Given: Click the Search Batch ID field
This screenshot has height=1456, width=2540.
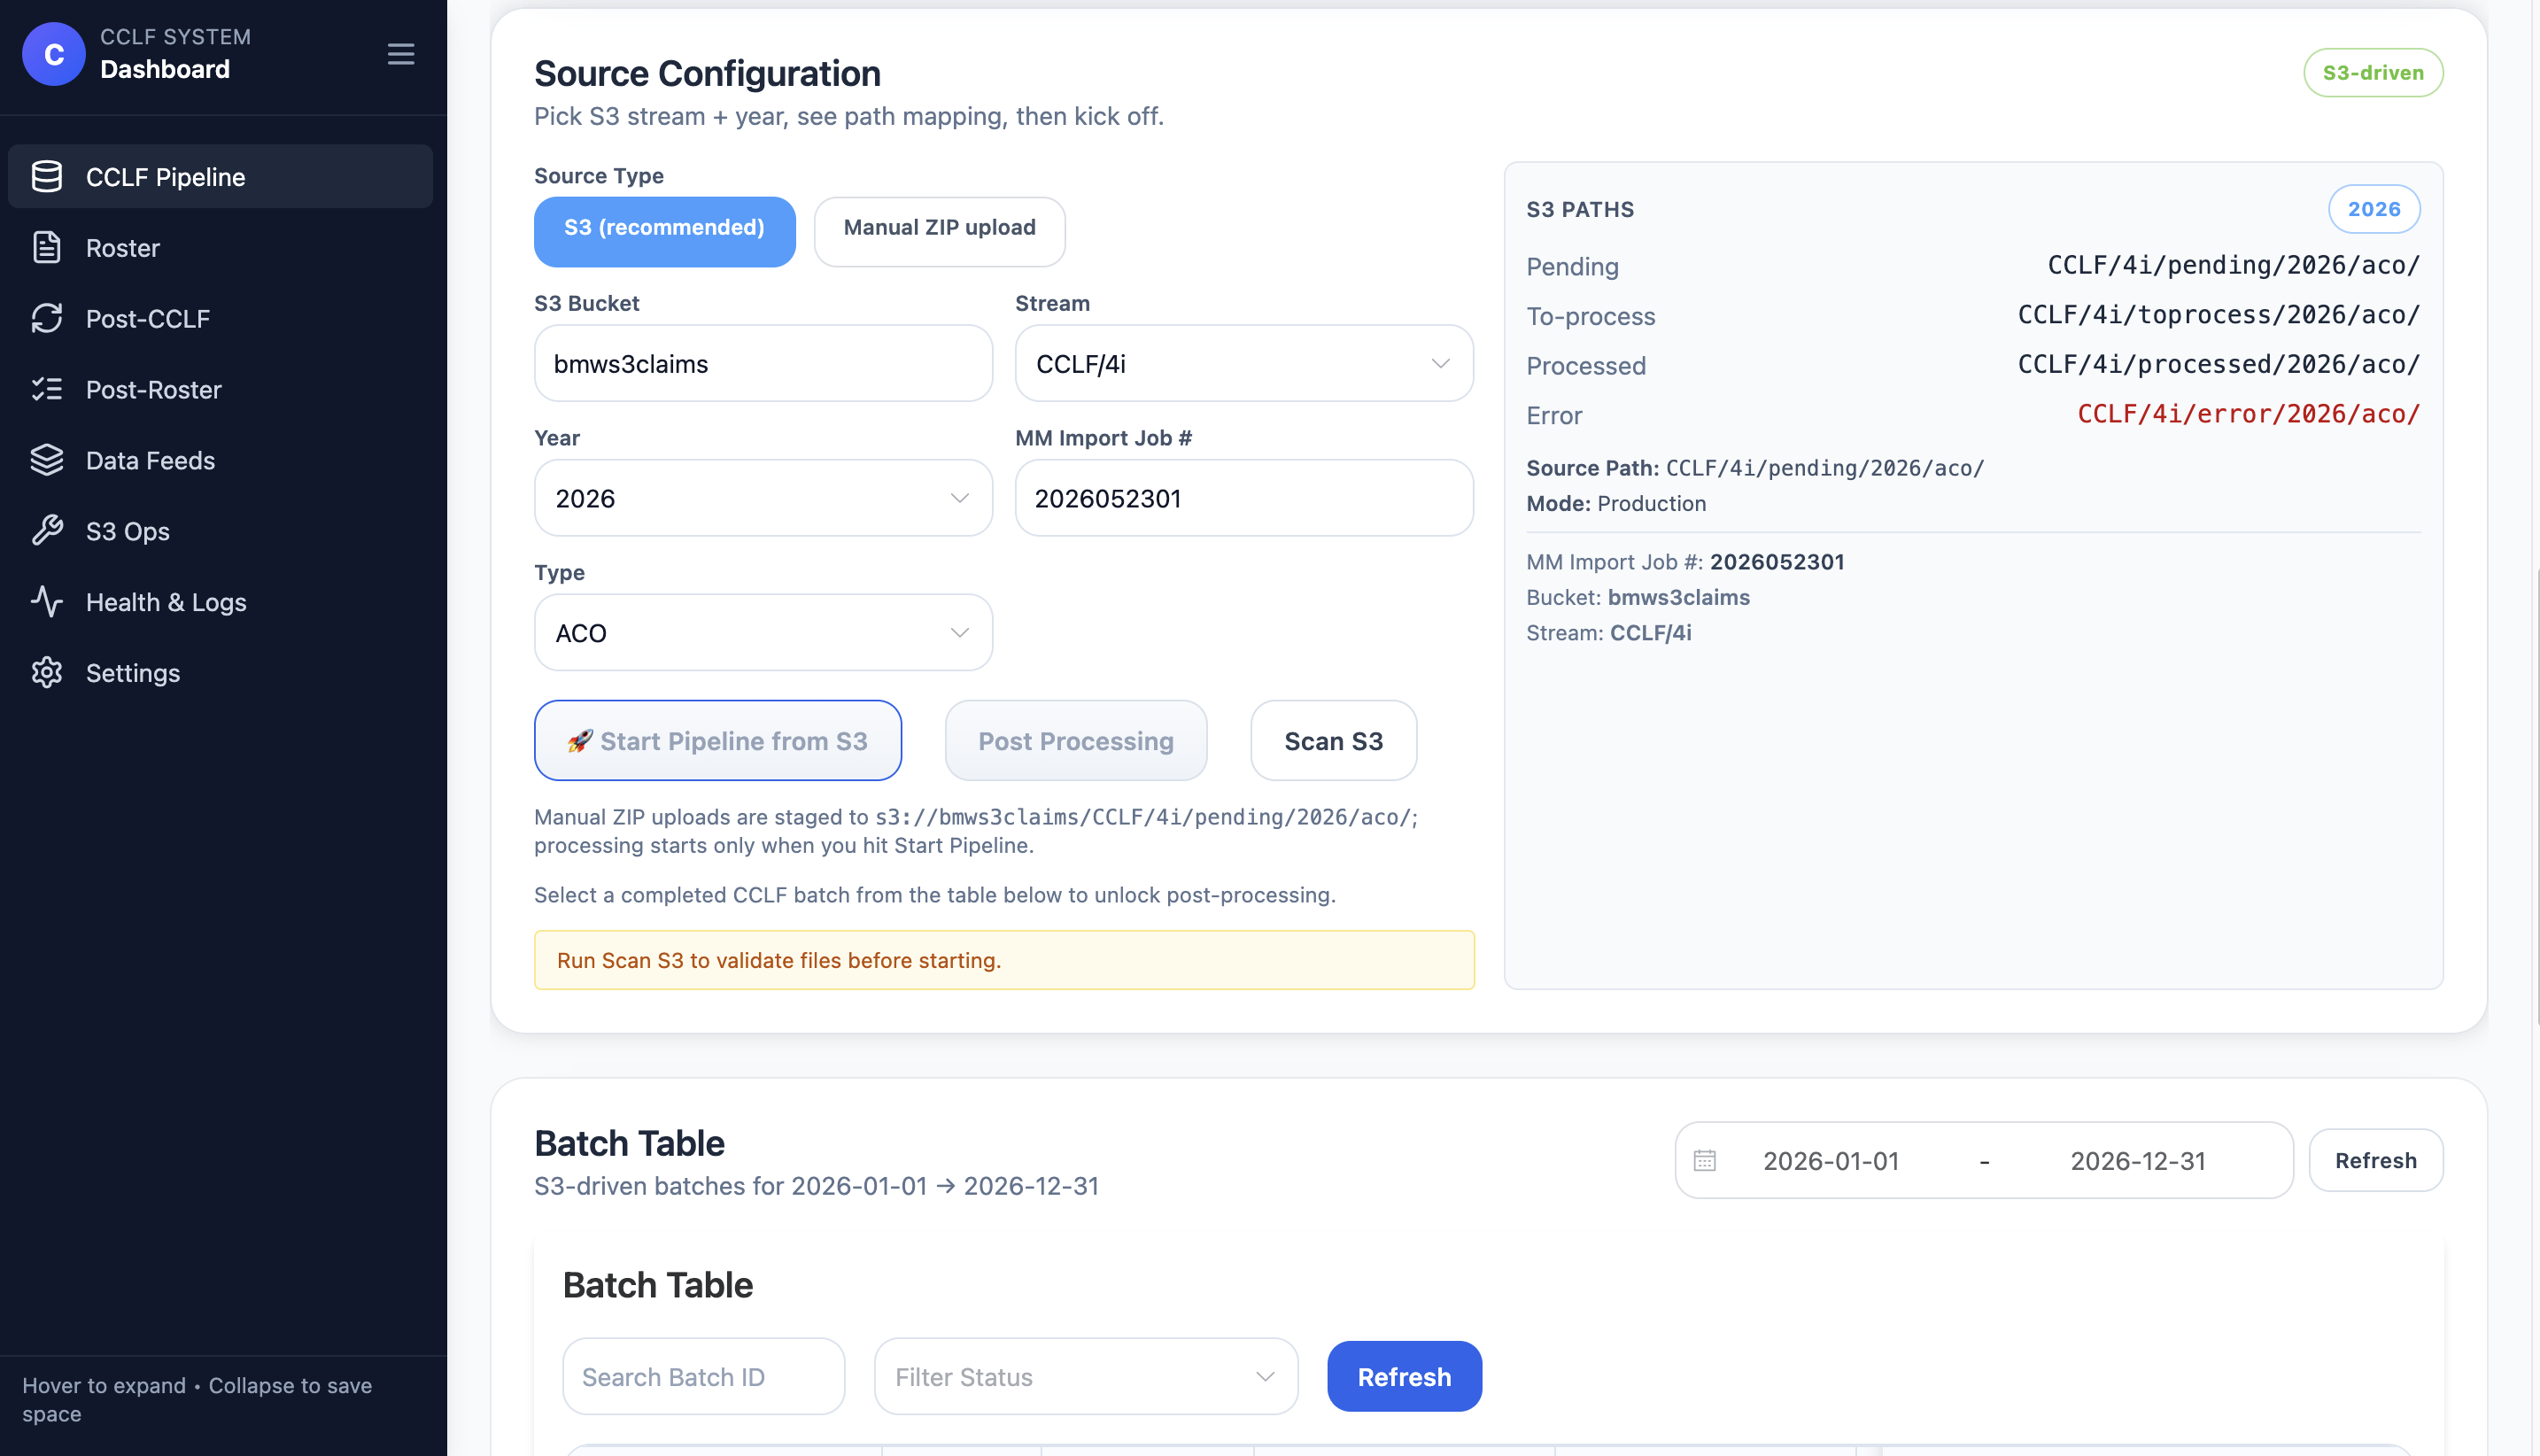Looking at the screenshot, I should (704, 1376).
